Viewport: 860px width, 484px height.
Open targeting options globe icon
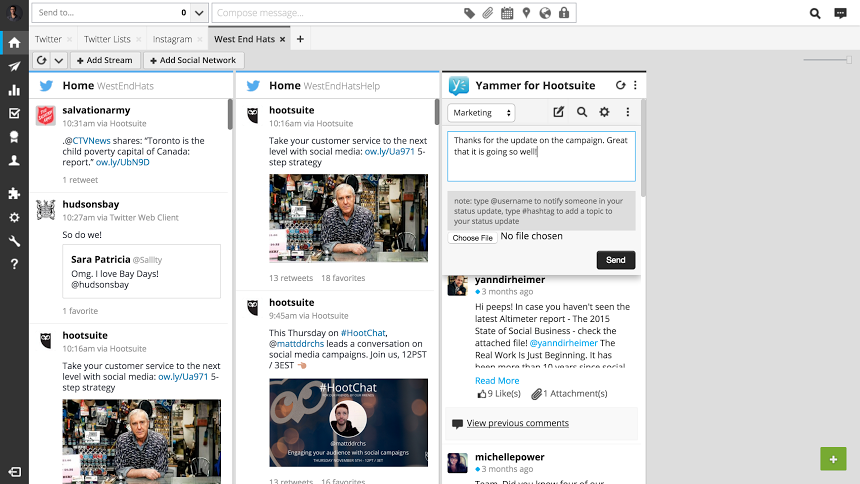(x=545, y=13)
